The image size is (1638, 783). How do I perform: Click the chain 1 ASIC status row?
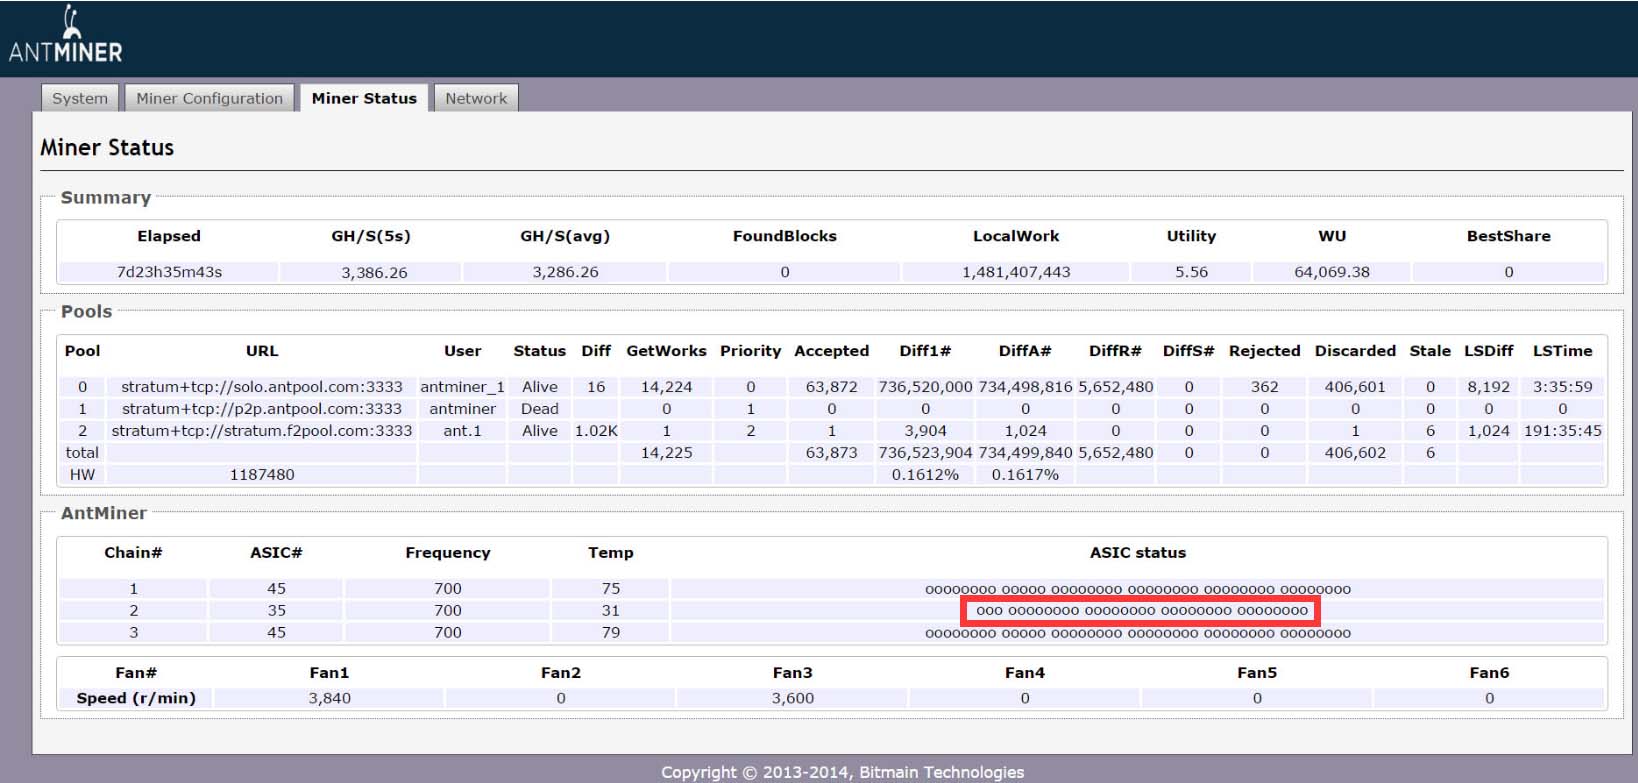1137,589
